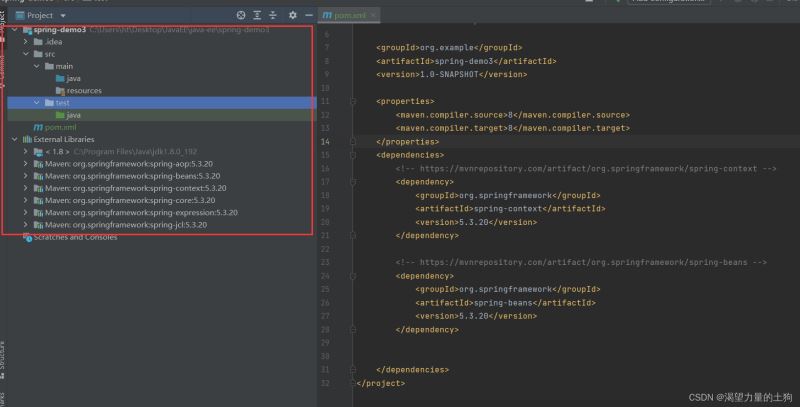Click the fold marker at line 31
Image resolution: width=800 pixels, height=407 pixels.
353,370
